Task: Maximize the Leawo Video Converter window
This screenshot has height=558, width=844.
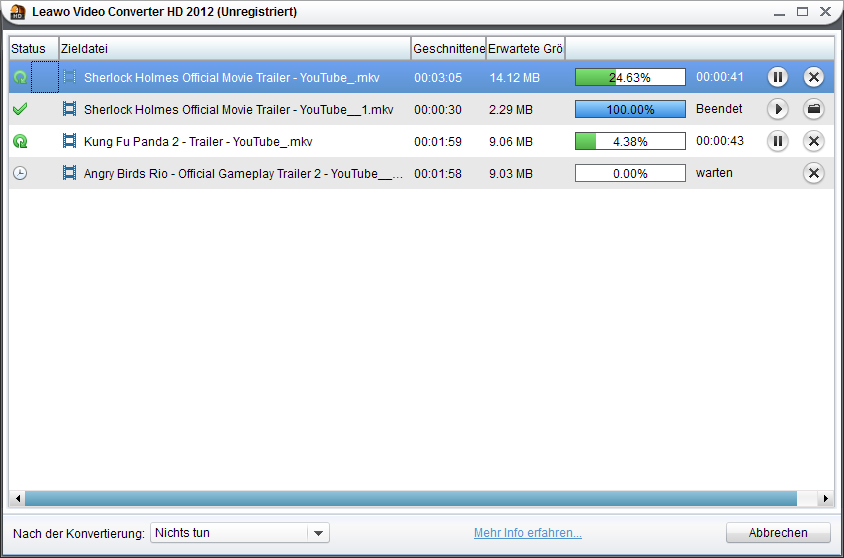Action: tap(802, 12)
